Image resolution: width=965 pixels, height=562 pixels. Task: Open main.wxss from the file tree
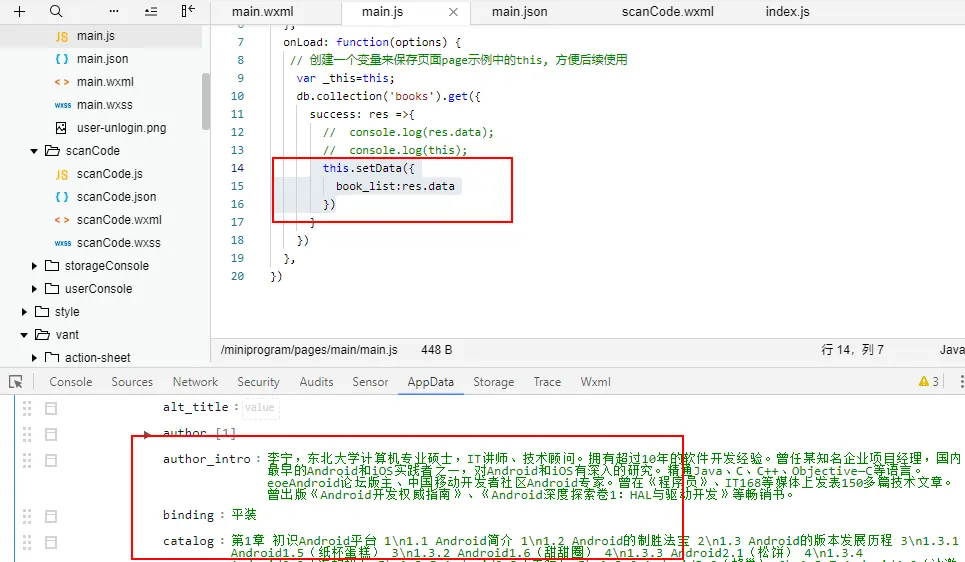click(x=105, y=105)
